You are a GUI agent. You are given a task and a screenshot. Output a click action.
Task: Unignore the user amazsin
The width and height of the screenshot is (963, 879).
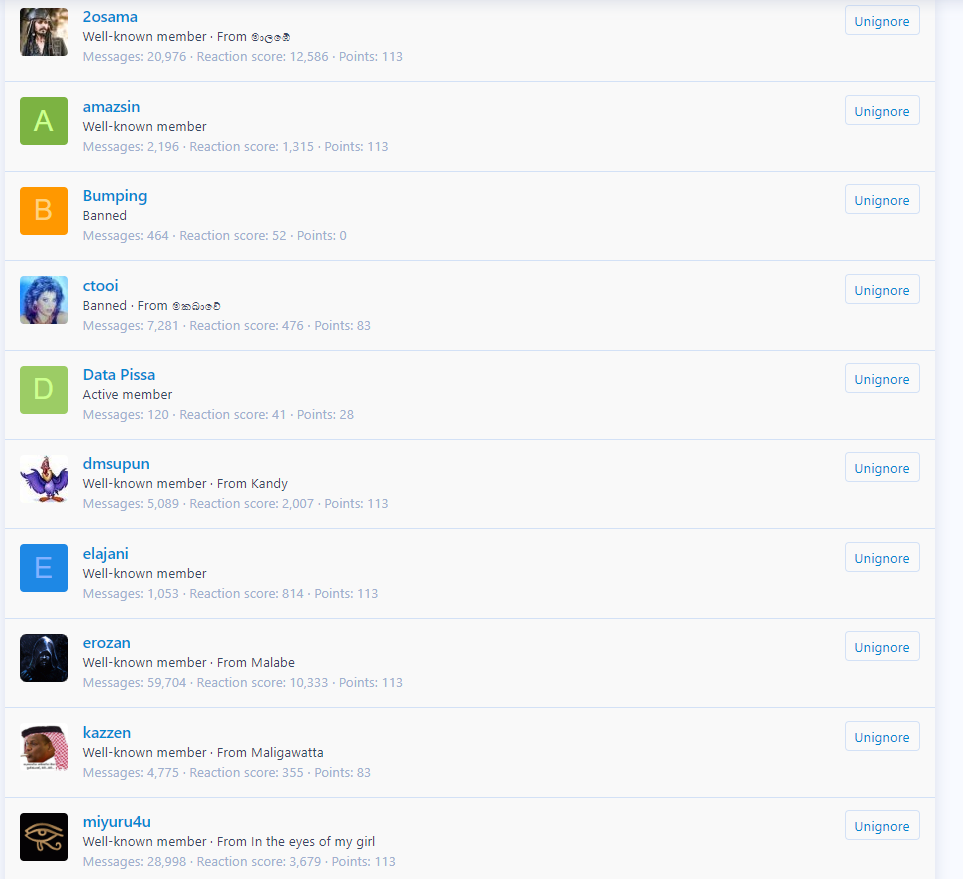click(882, 111)
